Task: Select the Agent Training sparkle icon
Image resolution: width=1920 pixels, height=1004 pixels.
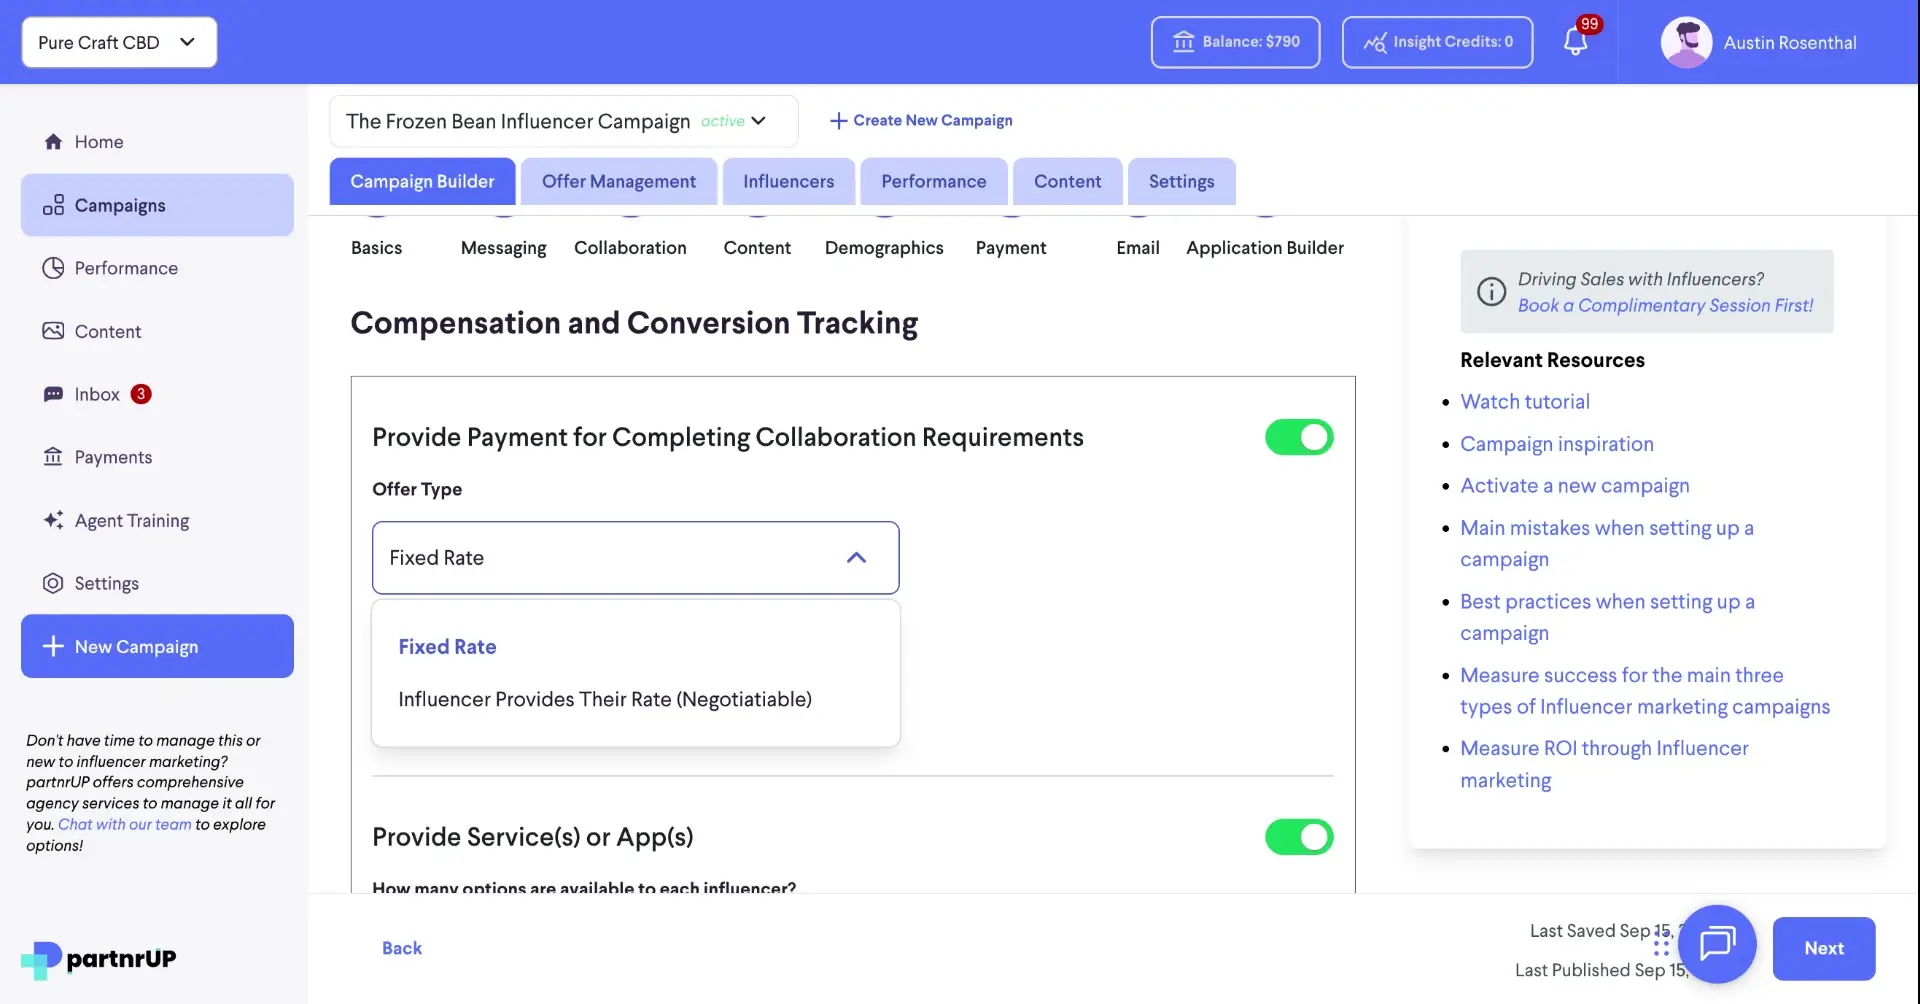Action: (x=54, y=520)
